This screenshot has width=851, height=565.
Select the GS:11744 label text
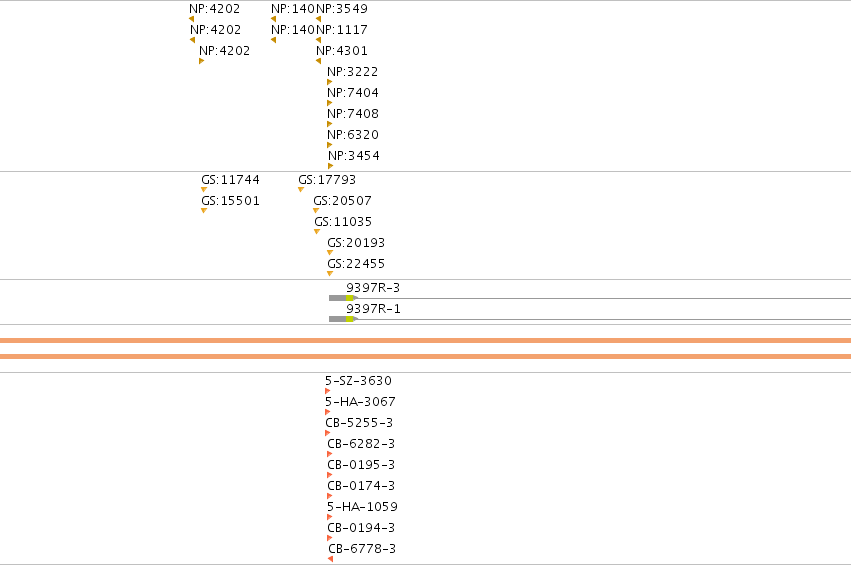[x=231, y=180]
